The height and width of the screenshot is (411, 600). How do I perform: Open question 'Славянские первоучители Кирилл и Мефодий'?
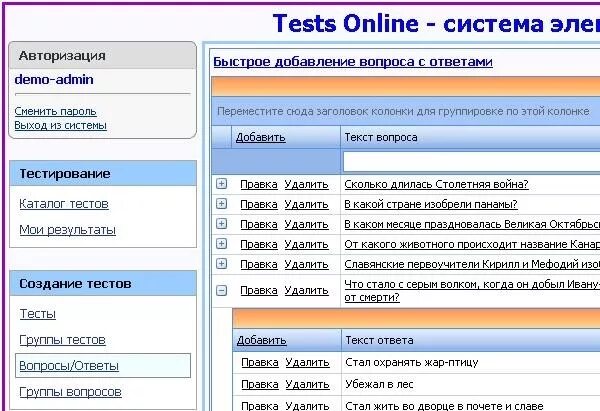472,264
